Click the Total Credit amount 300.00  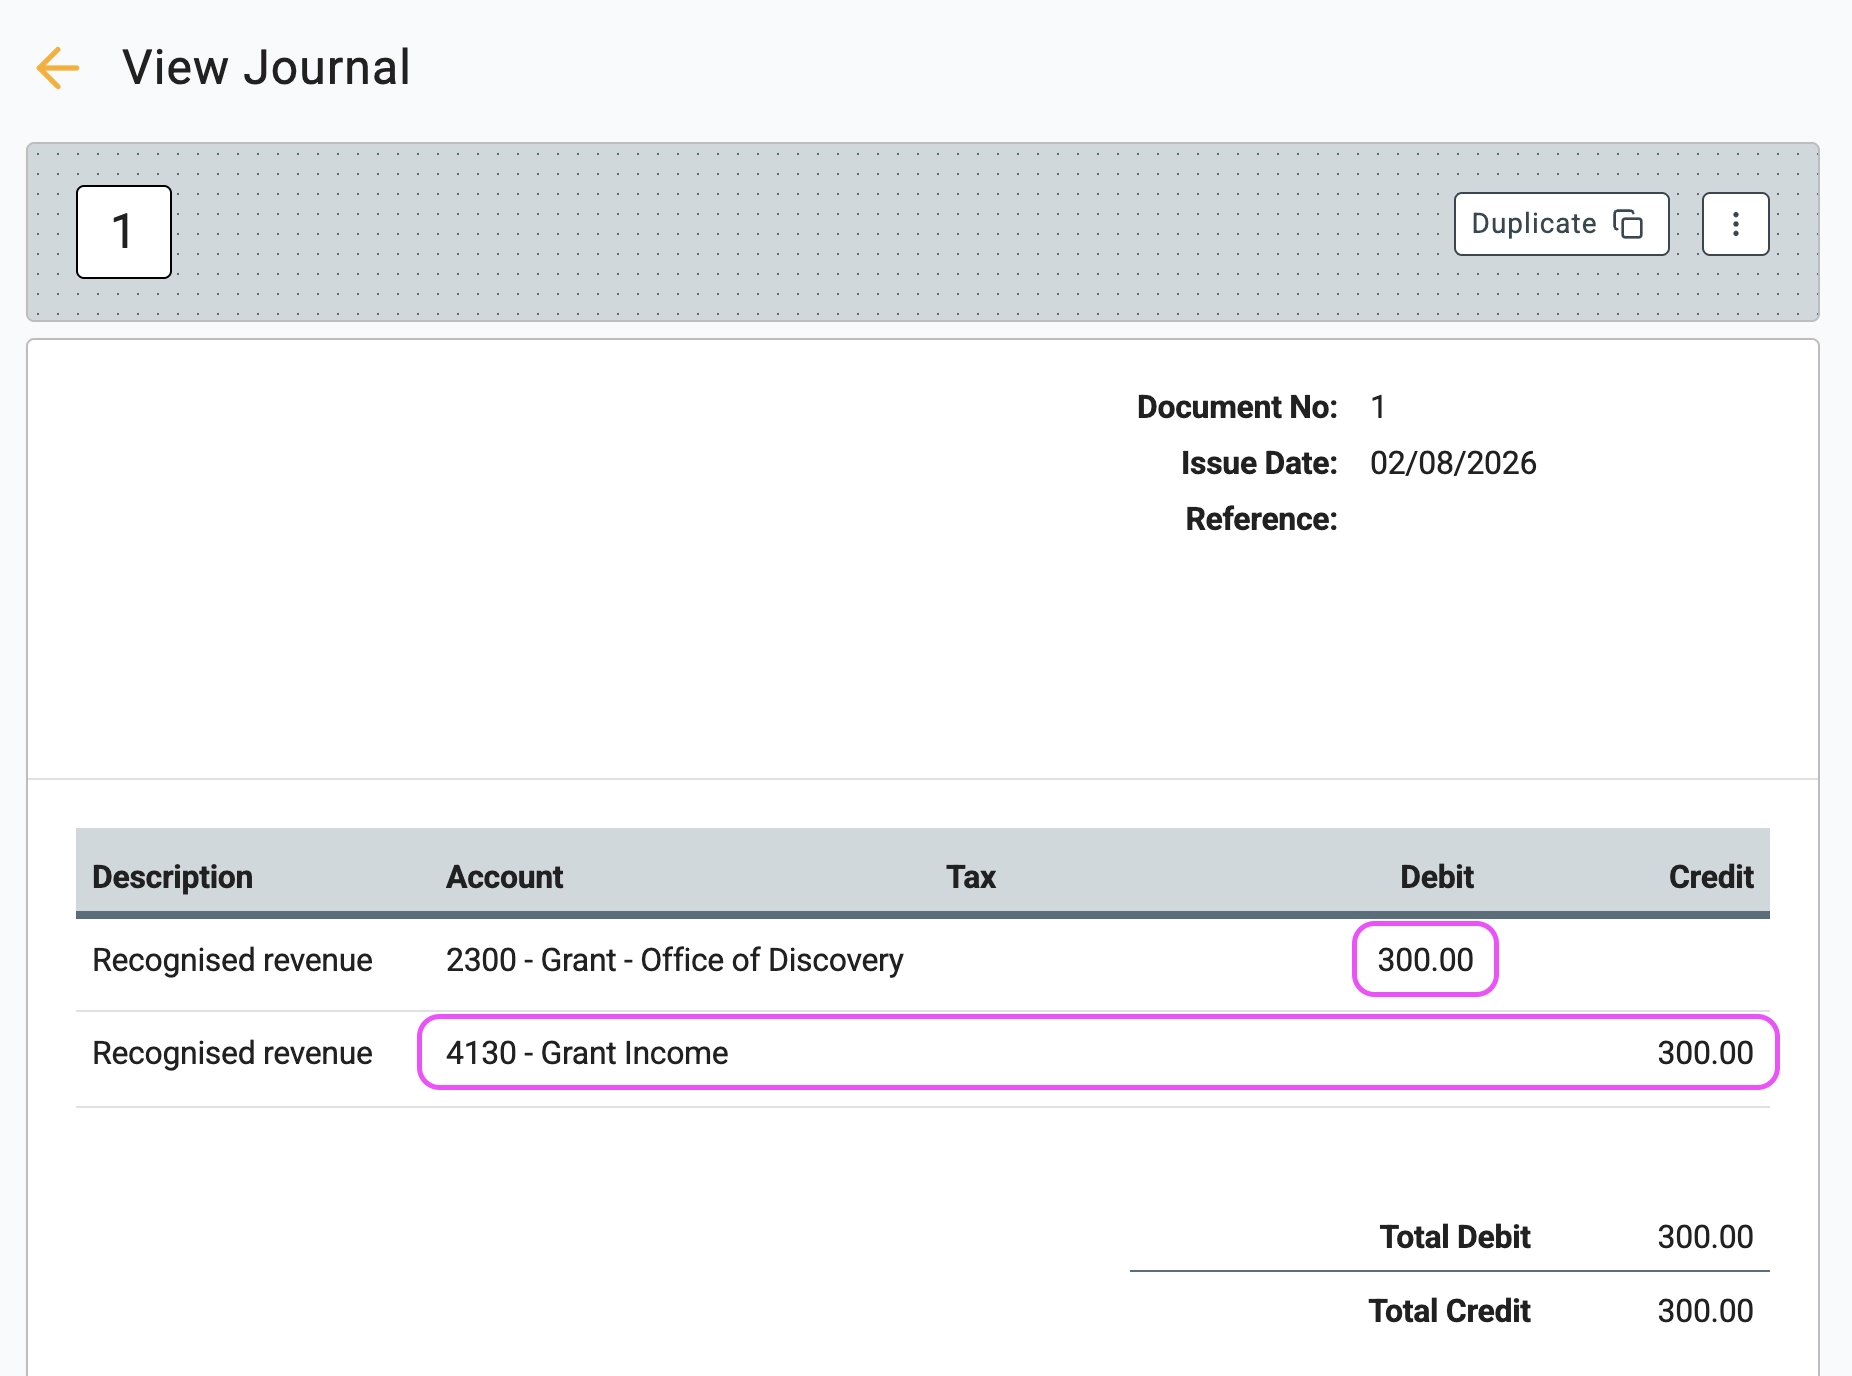click(x=1705, y=1311)
